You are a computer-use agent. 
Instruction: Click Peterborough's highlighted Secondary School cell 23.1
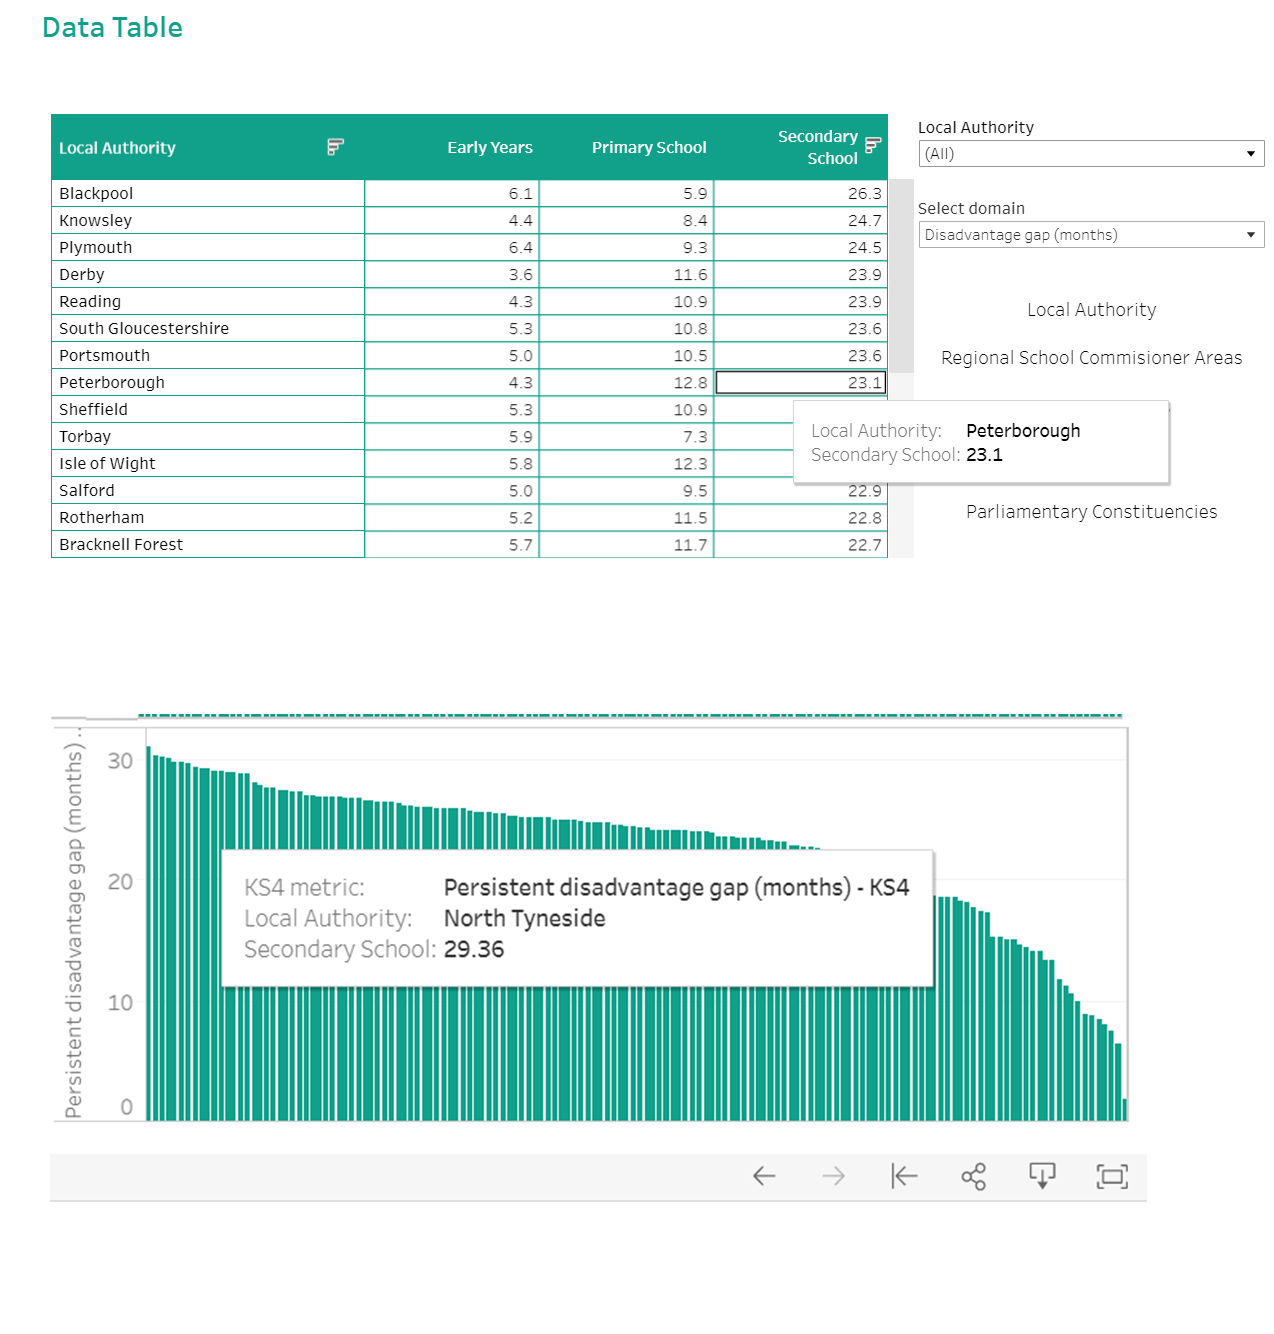[801, 383]
